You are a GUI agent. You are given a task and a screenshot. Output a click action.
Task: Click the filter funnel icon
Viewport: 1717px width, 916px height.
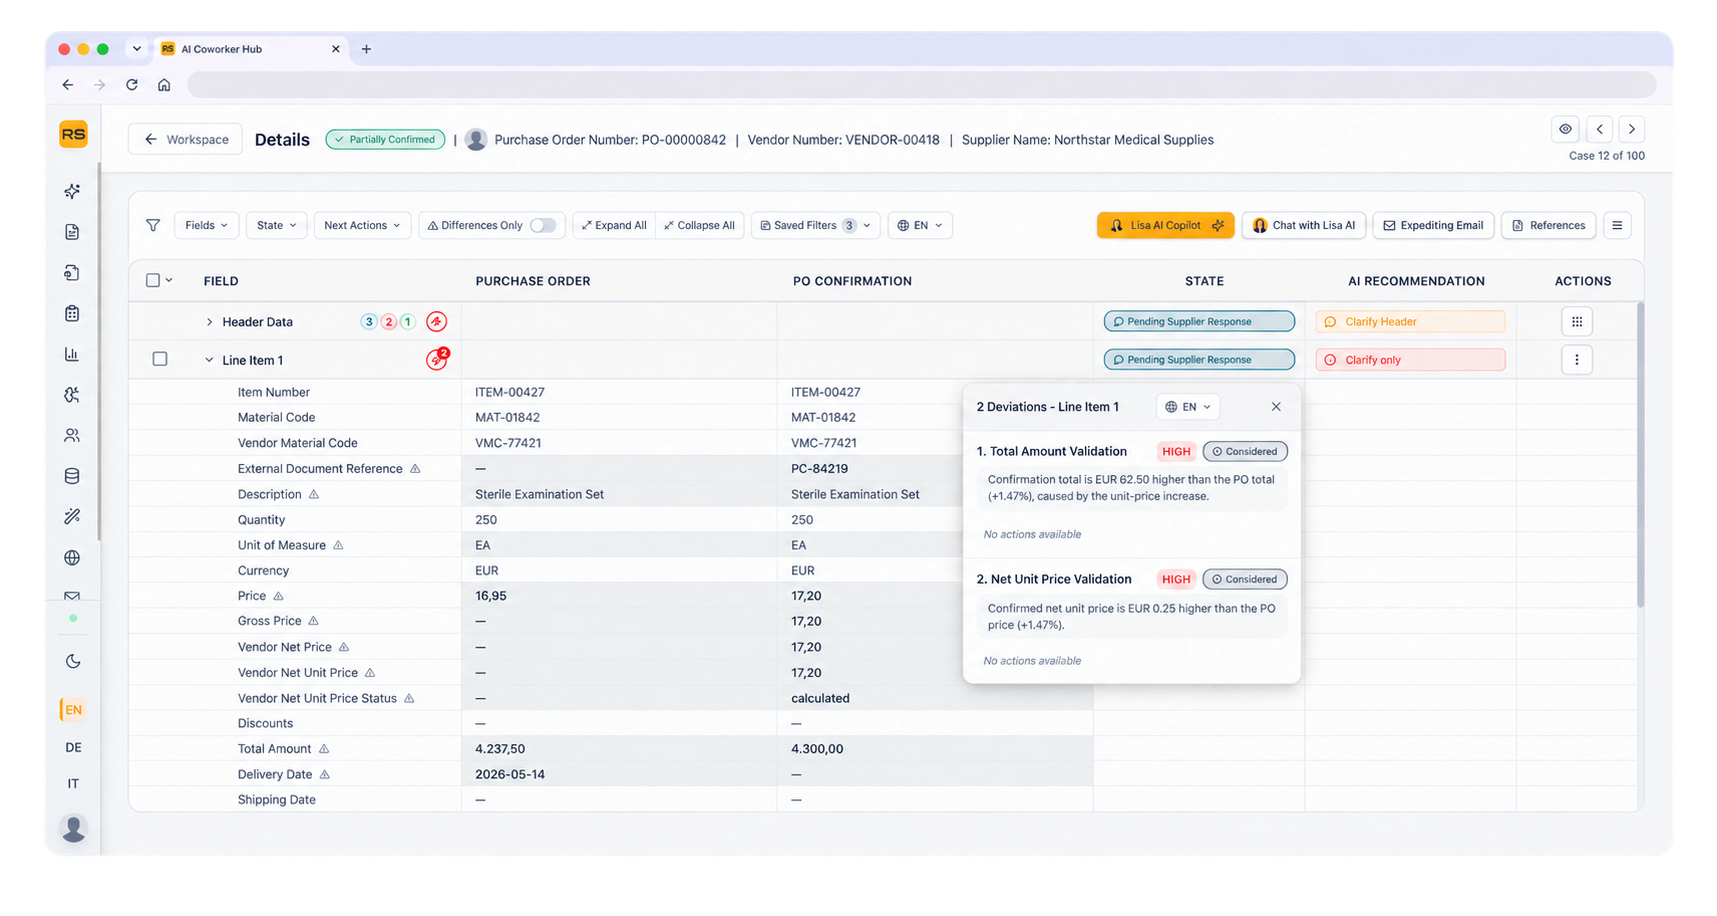pyautogui.click(x=153, y=225)
